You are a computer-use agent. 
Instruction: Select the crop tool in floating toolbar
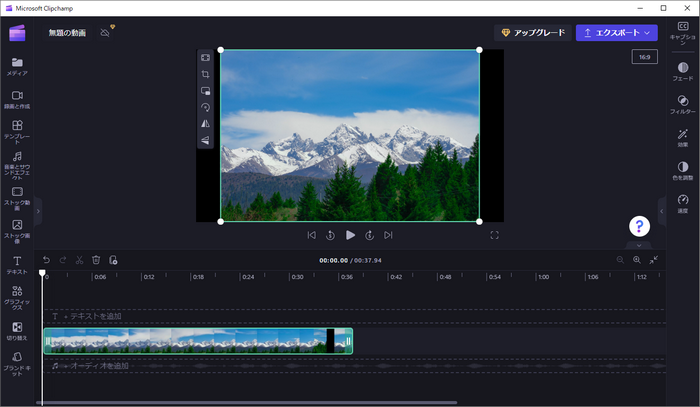point(205,74)
